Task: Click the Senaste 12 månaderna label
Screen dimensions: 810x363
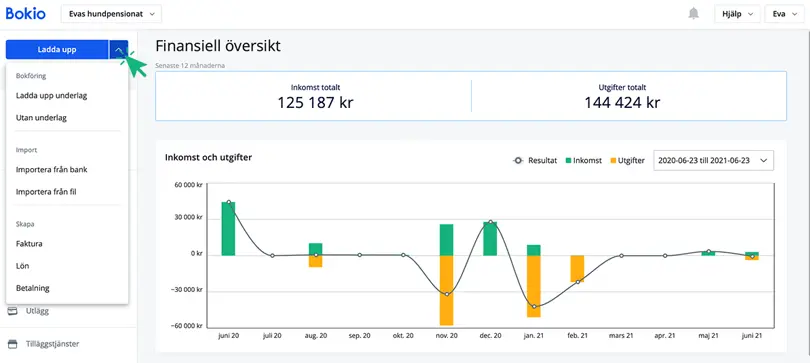Action: tap(190, 66)
